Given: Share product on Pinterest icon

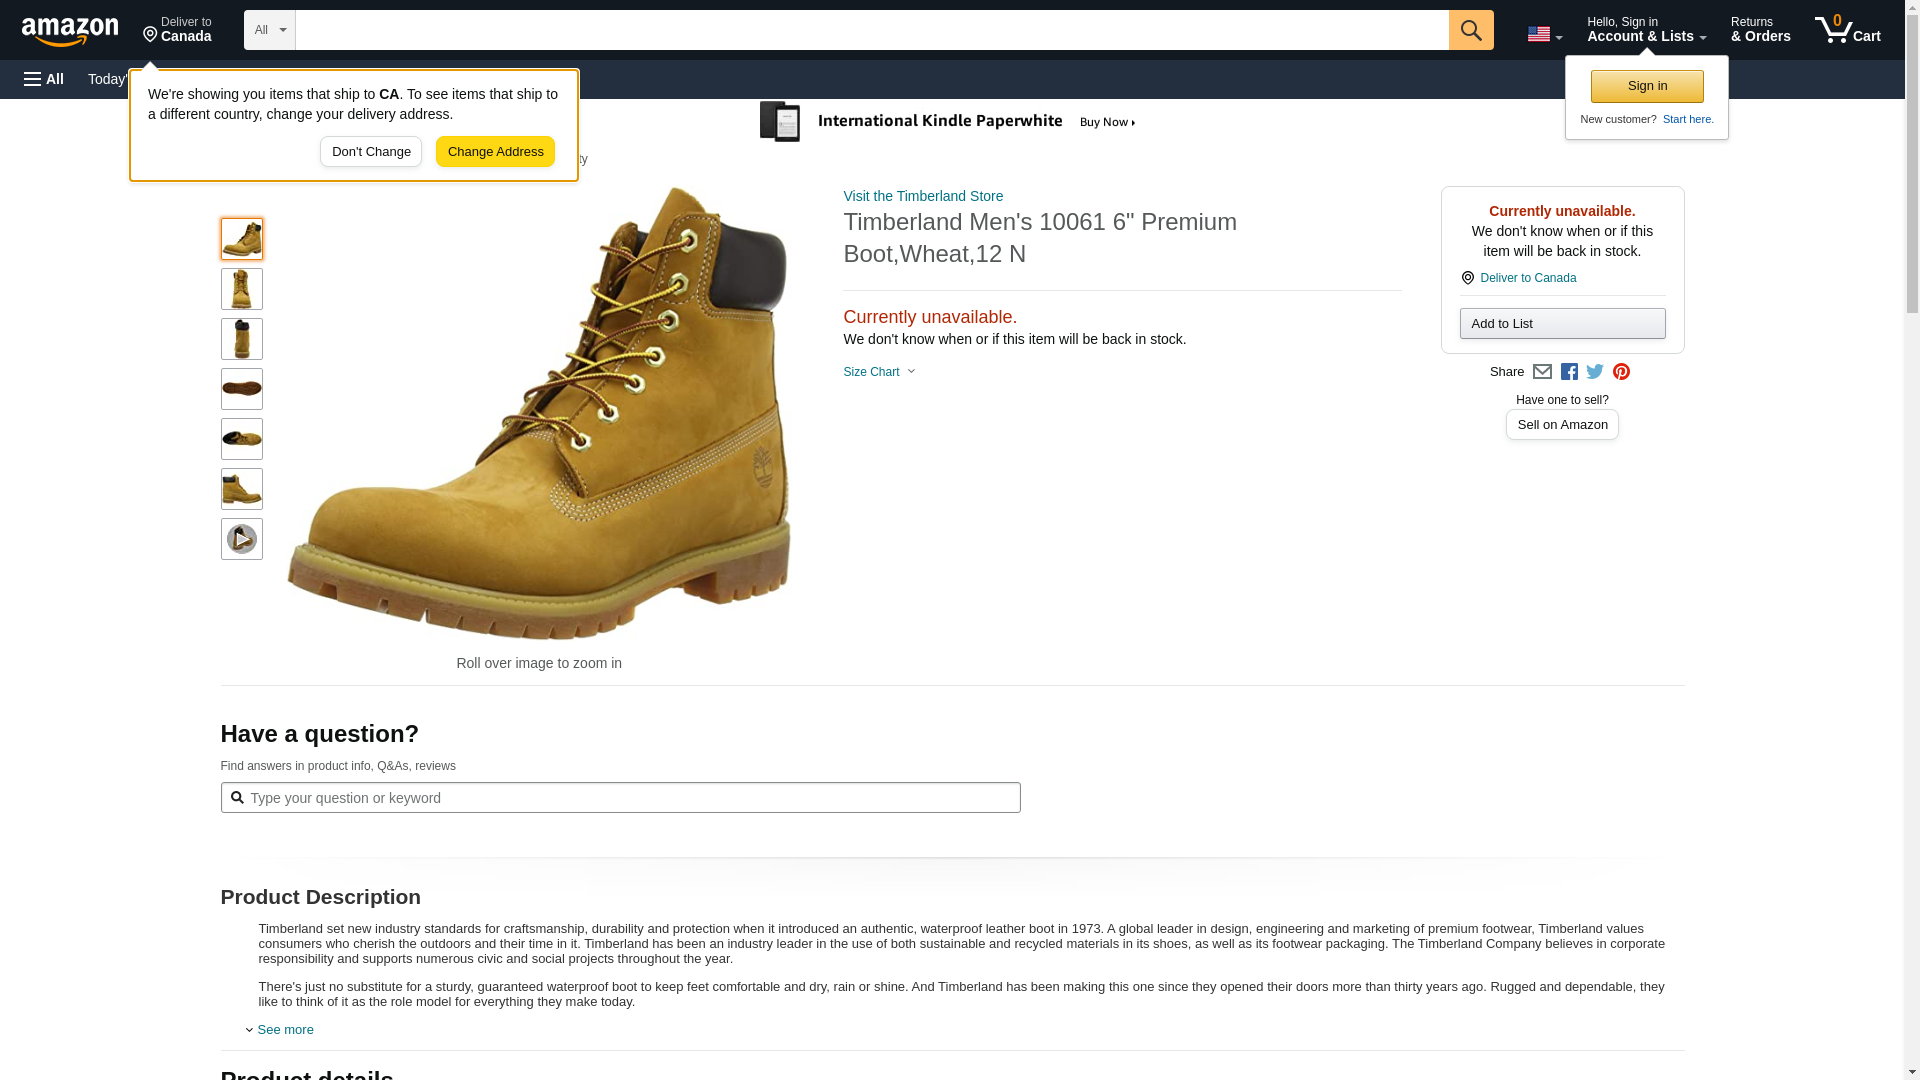Looking at the screenshot, I should coord(1621,372).
